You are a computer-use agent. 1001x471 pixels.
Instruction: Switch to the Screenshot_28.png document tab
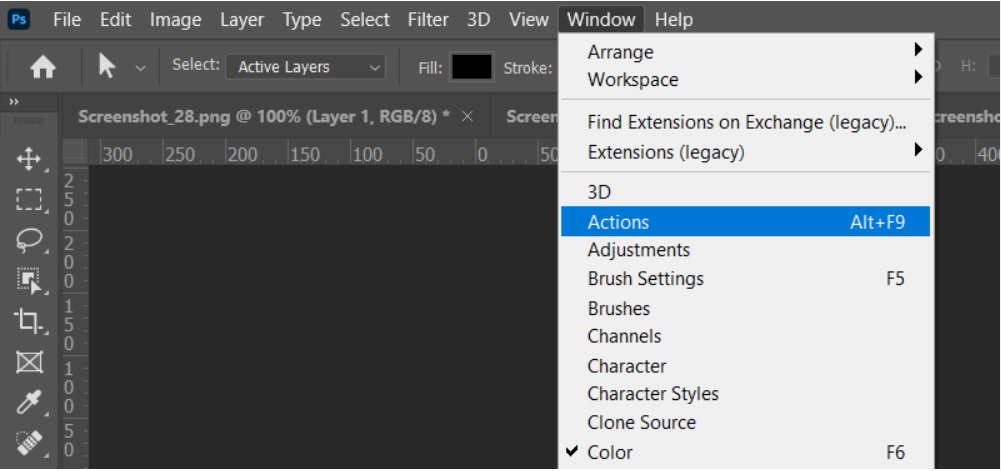tap(263, 116)
